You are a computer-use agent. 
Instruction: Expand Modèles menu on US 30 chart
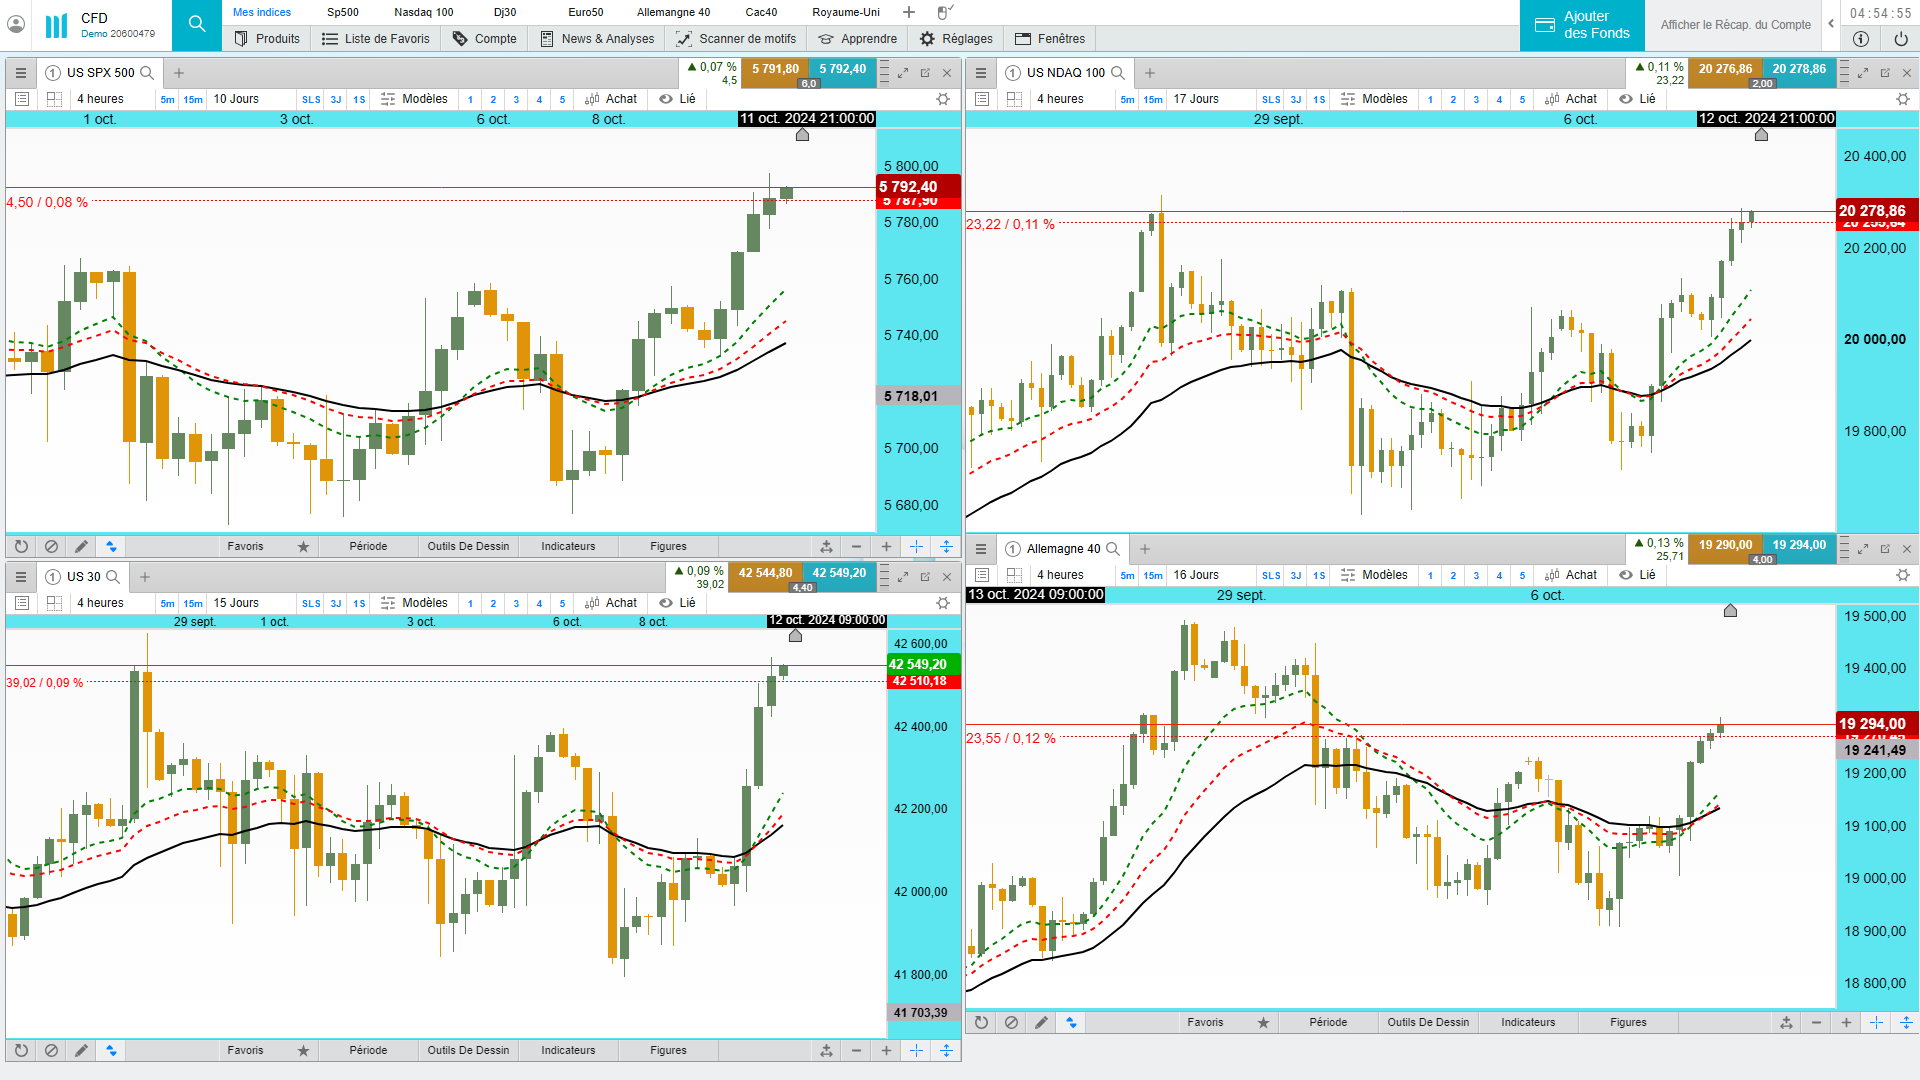tap(414, 603)
